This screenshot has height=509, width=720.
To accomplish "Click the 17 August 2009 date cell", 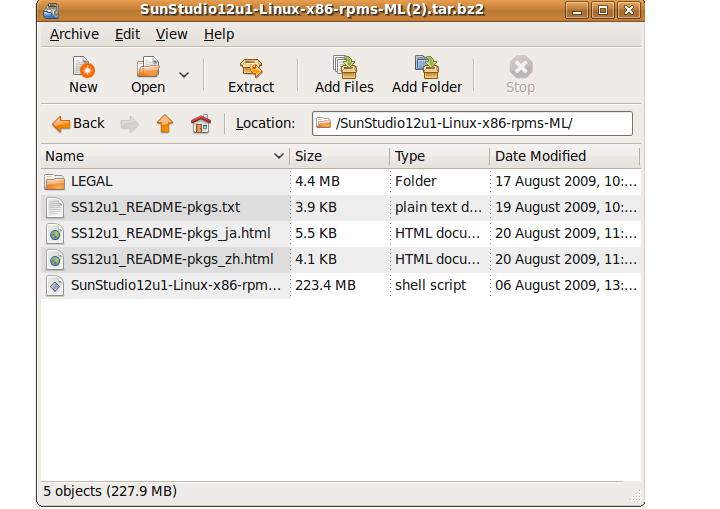I will [566, 181].
